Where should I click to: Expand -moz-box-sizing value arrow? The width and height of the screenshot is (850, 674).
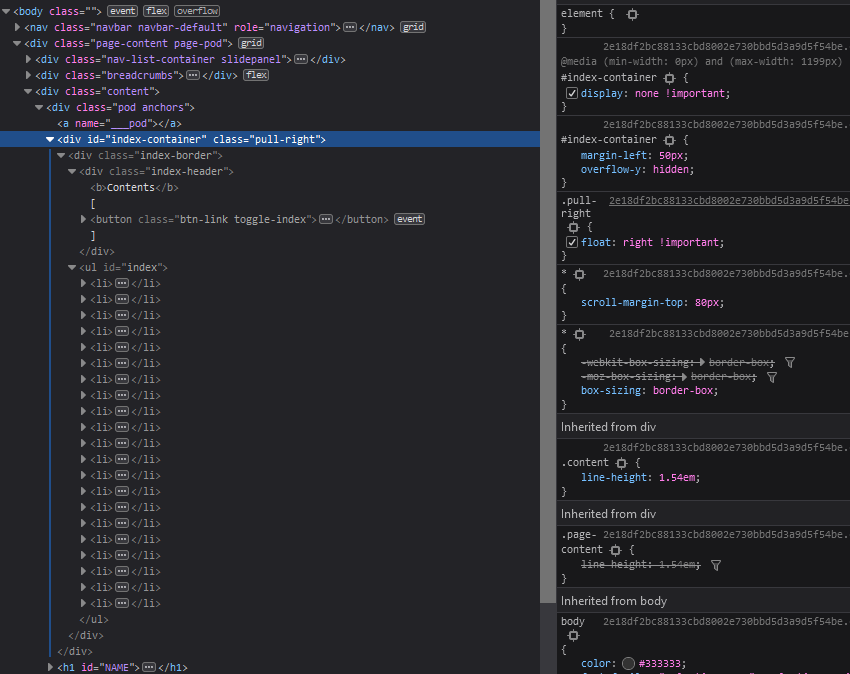point(685,376)
